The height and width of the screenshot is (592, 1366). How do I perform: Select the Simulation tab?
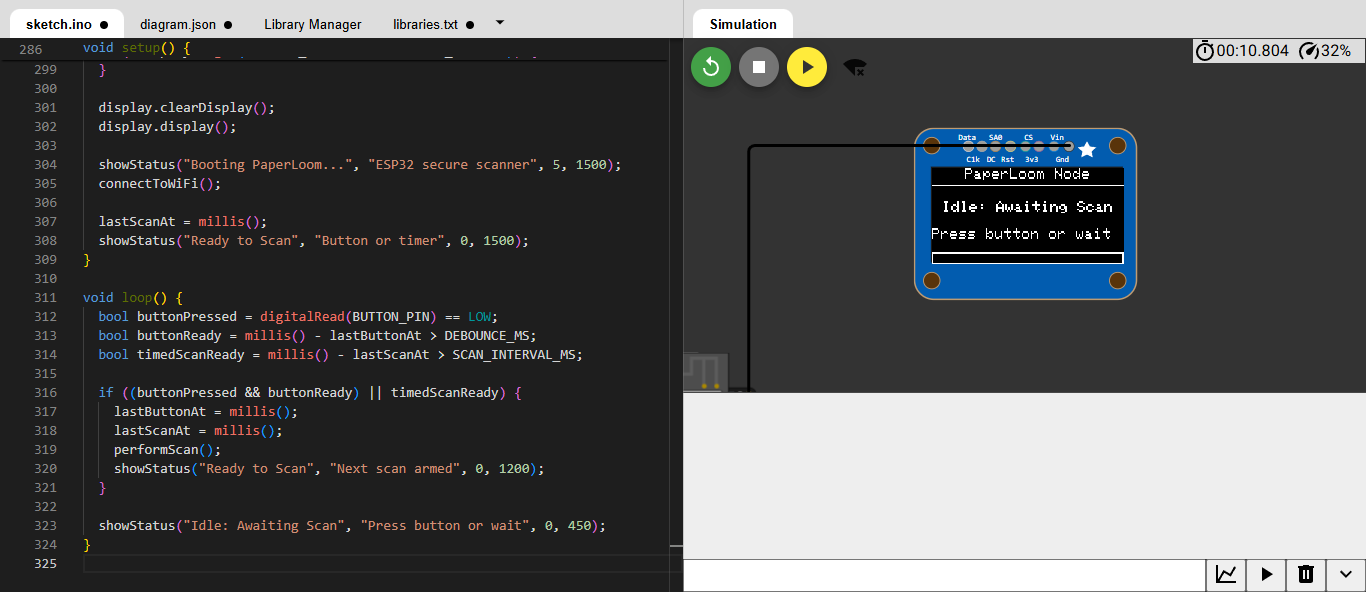[743, 24]
